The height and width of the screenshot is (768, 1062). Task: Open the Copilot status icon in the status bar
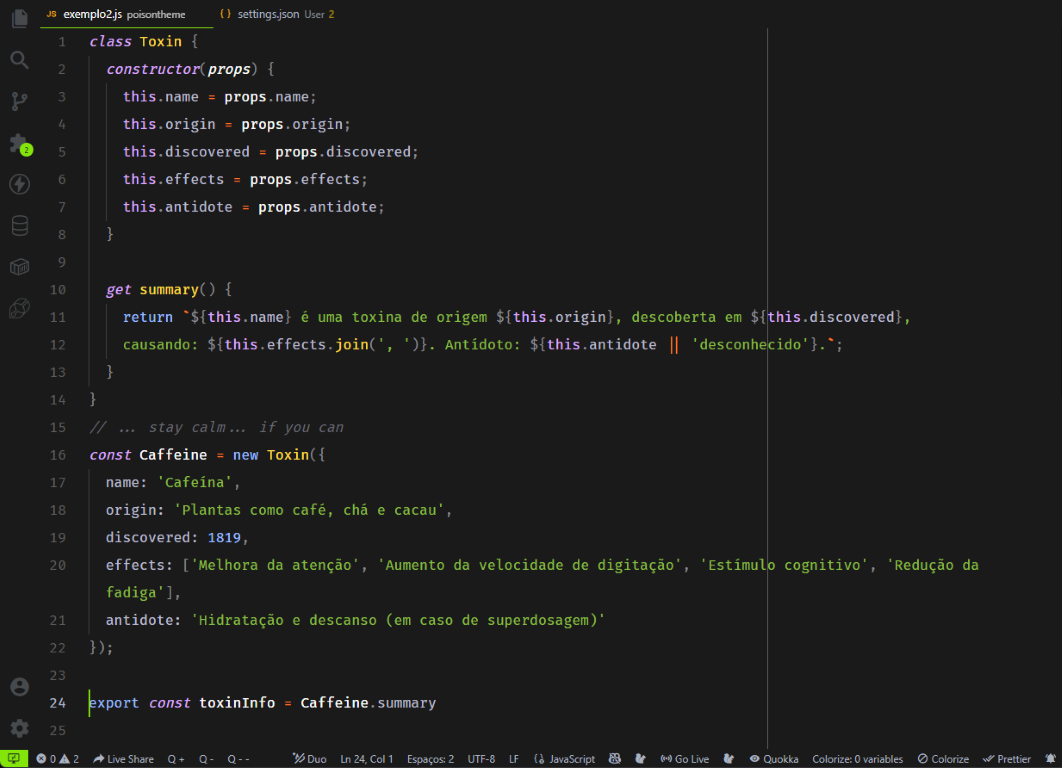click(x=614, y=759)
